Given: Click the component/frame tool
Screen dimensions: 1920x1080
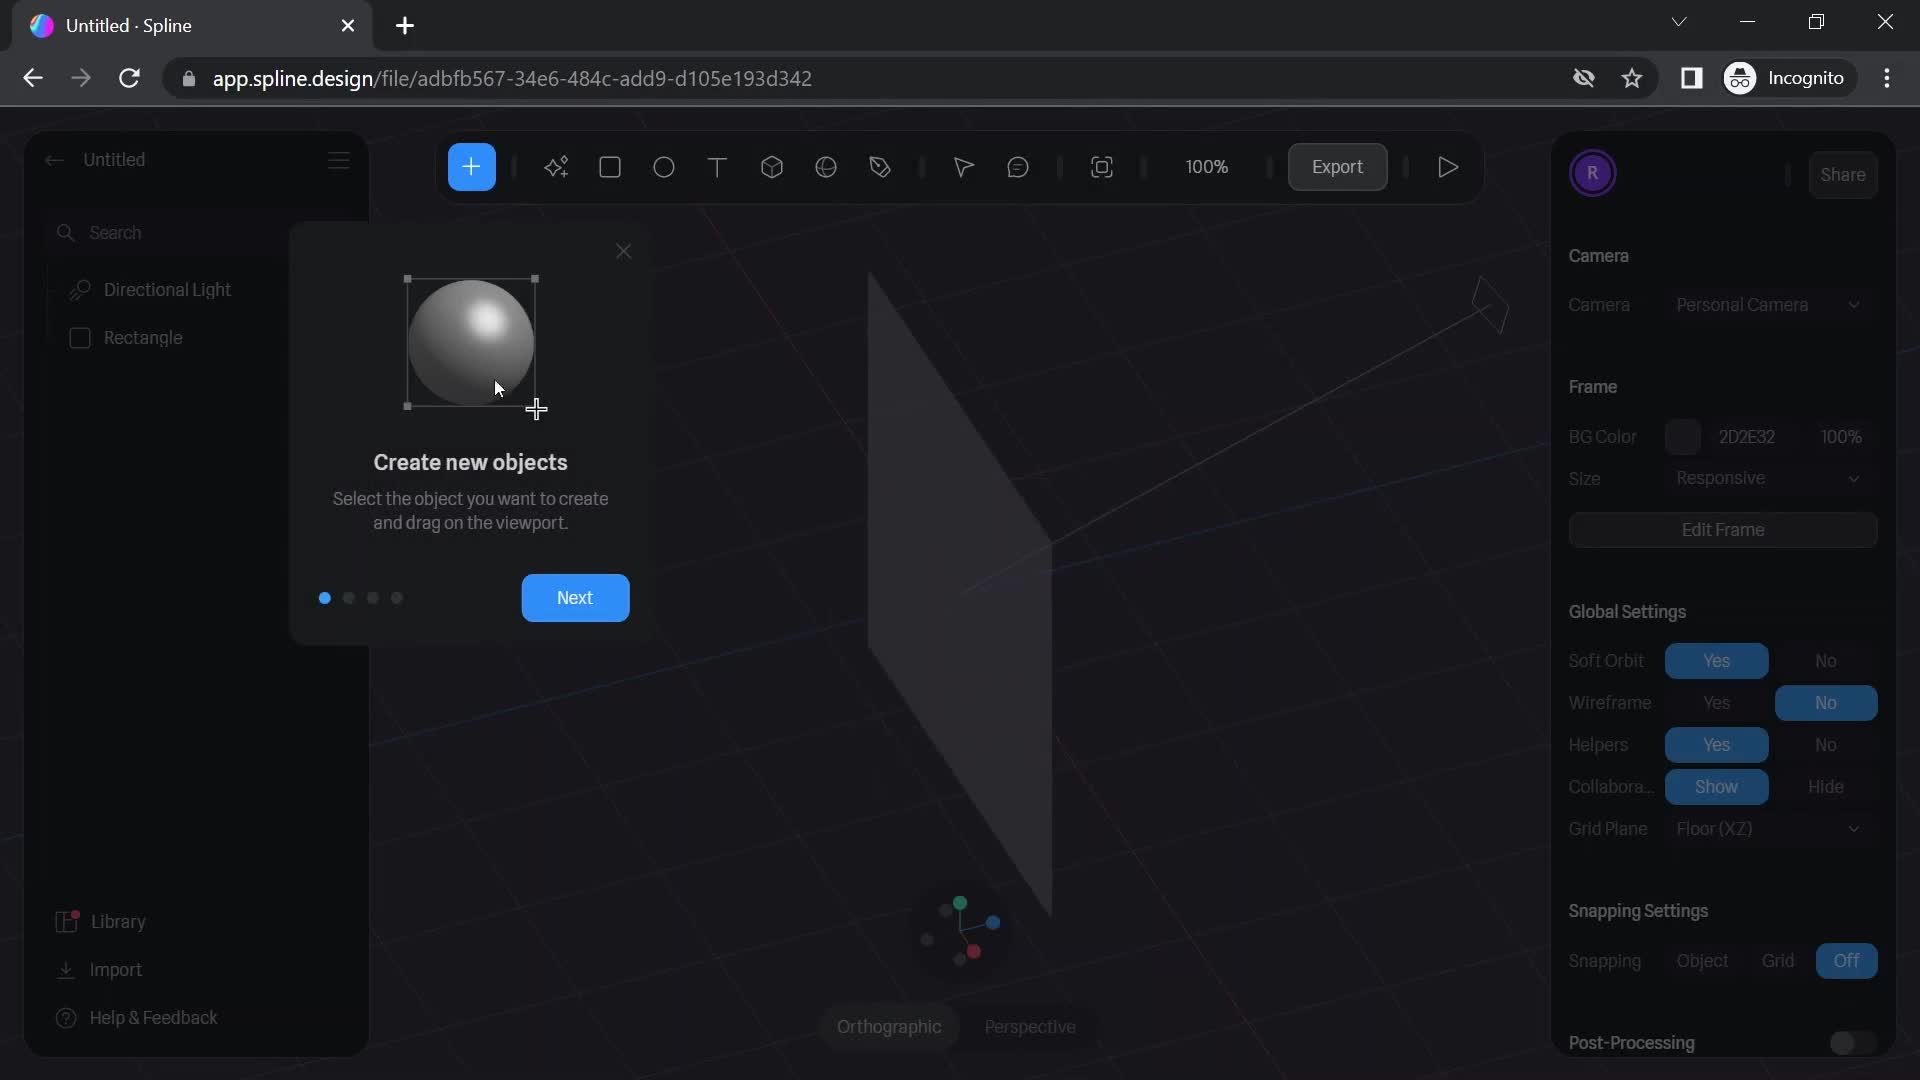Looking at the screenshot, I should [1101, 166].
